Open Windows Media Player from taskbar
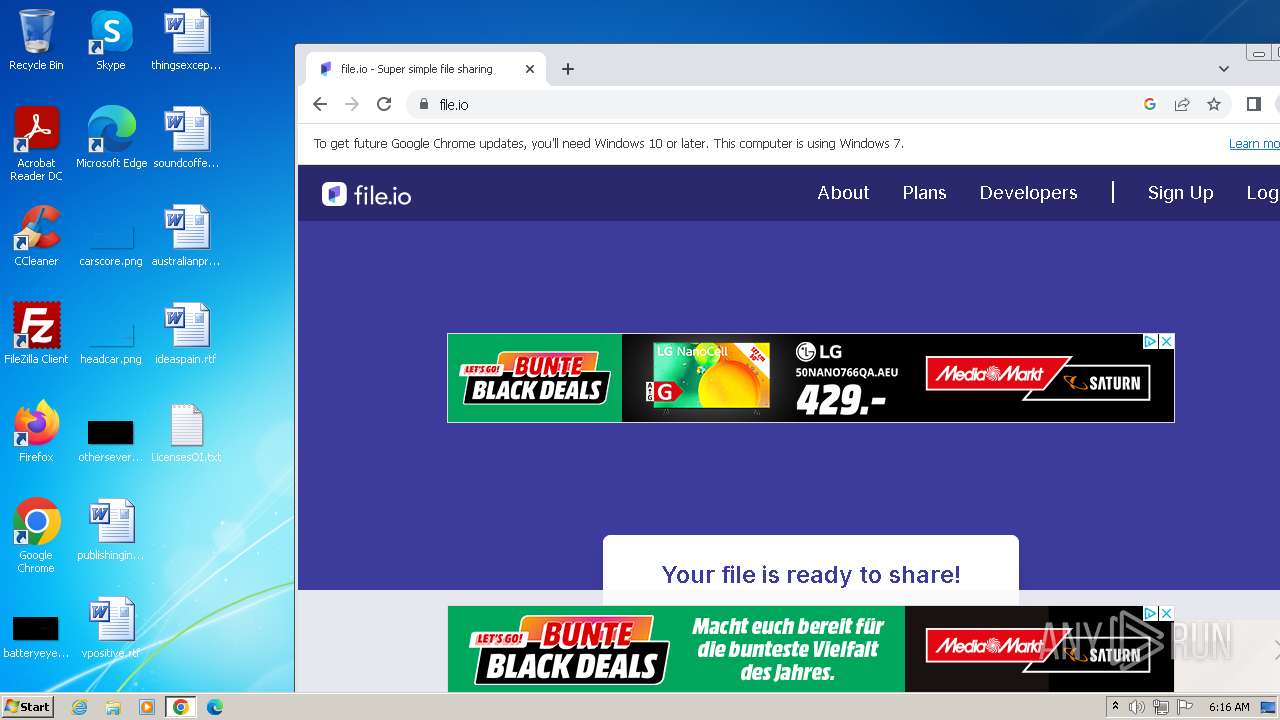The image size is (1280, 720). (147, 707)
